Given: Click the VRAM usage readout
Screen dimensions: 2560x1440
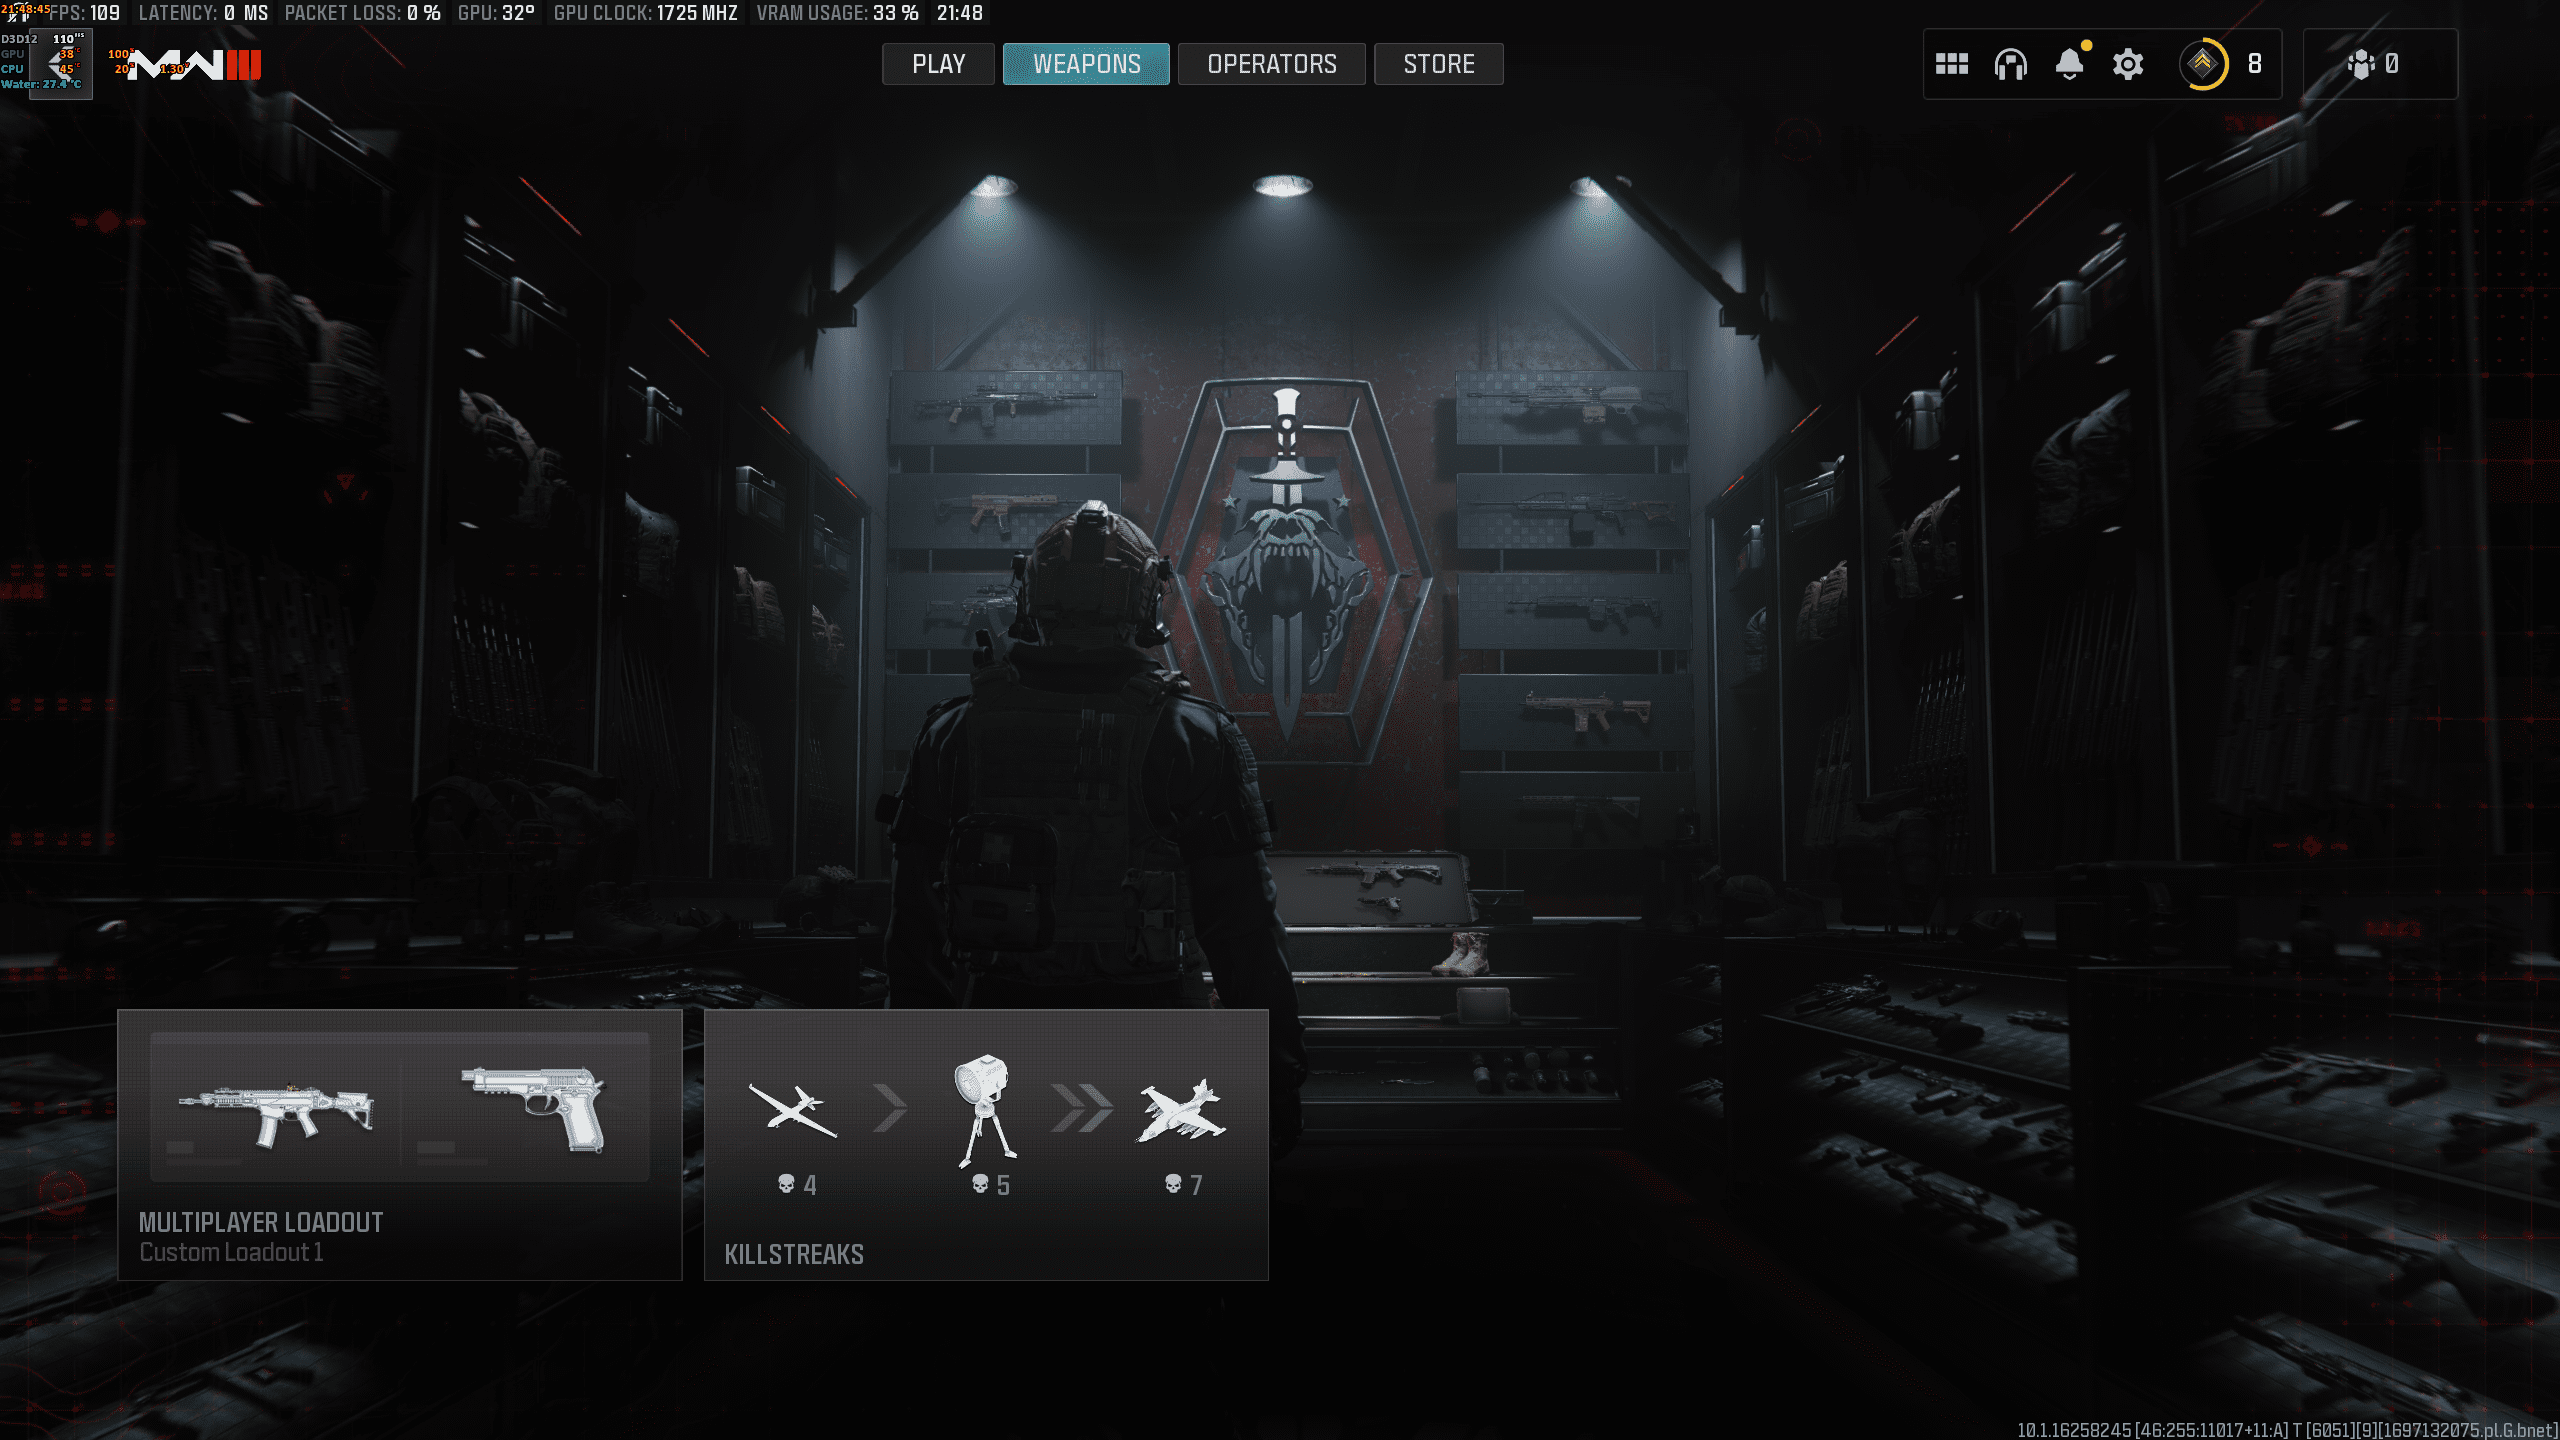Looking at the screenshot, I should pyautogui.click(x=837, y=13).
